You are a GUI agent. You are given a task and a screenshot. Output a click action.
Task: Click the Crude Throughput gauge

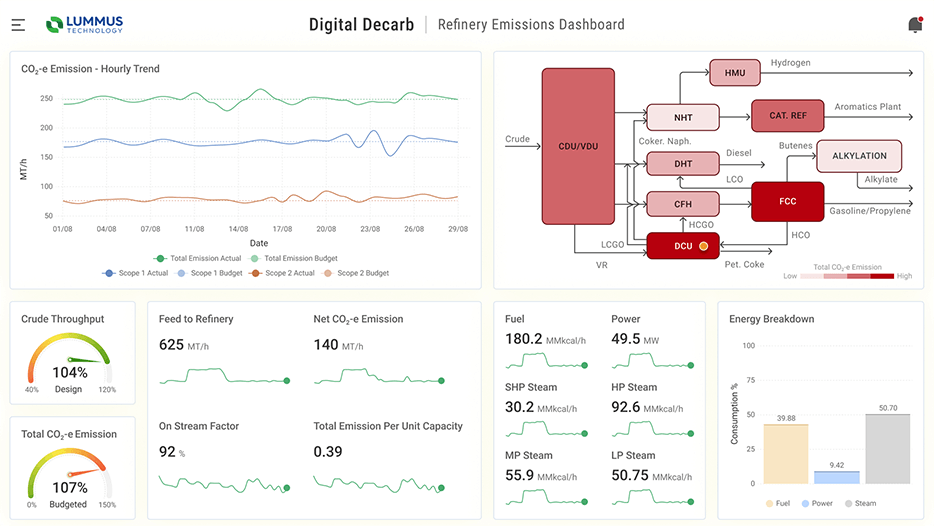pos(70,361)
